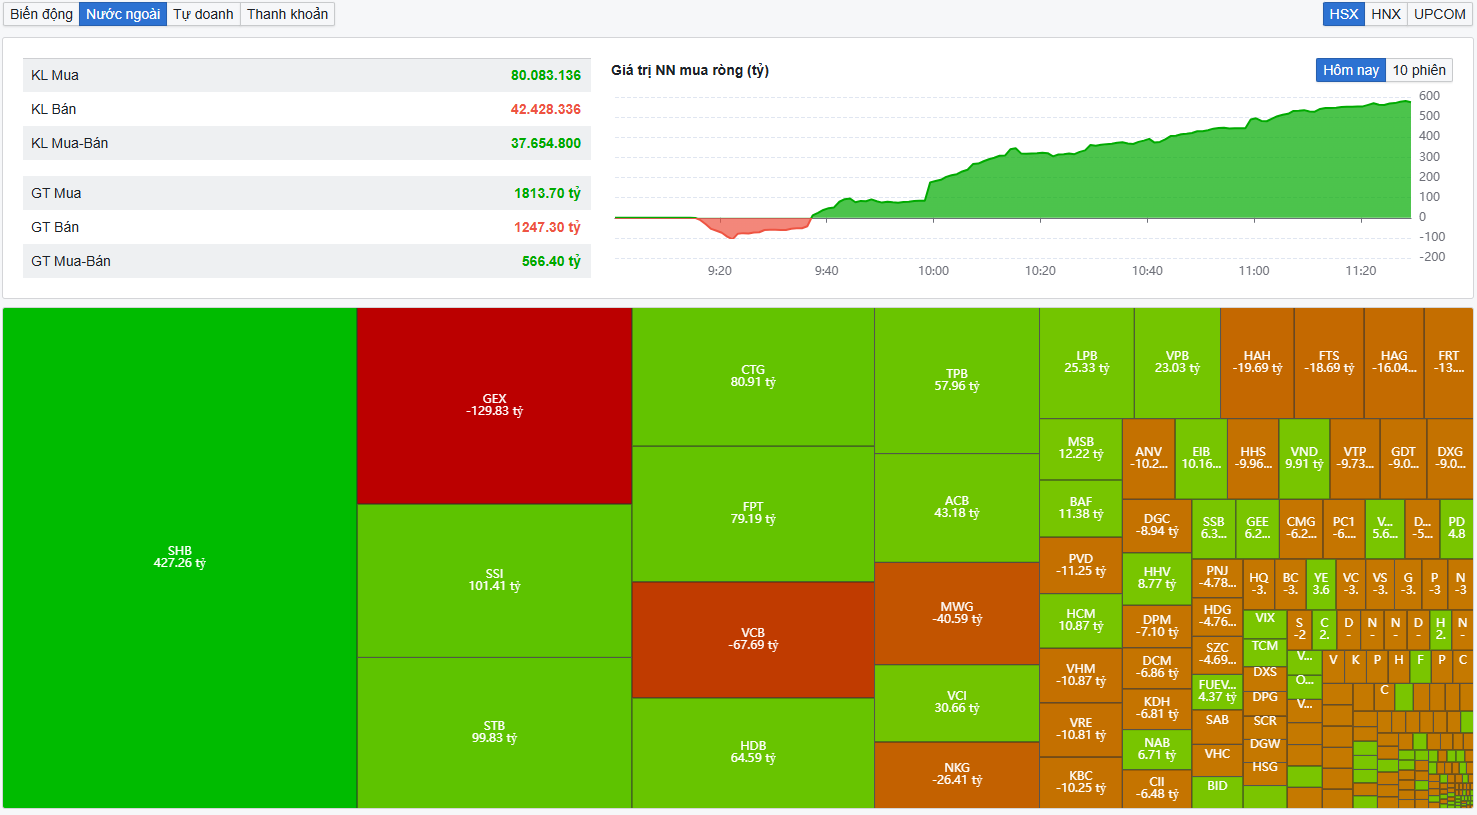The image size is (1477, 815).
Task: Open the VHC tile
Action: click(1217, 760)
